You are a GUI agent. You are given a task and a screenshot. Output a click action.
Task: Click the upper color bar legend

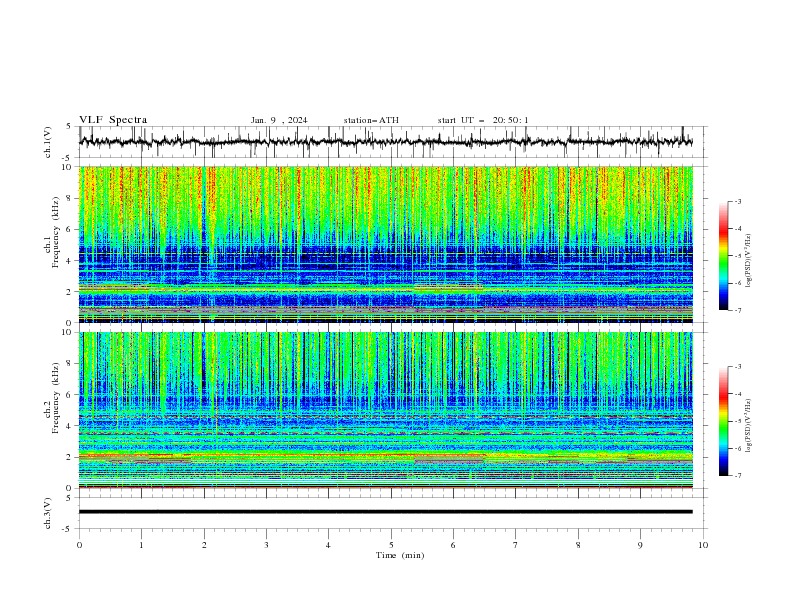[723, 256]
